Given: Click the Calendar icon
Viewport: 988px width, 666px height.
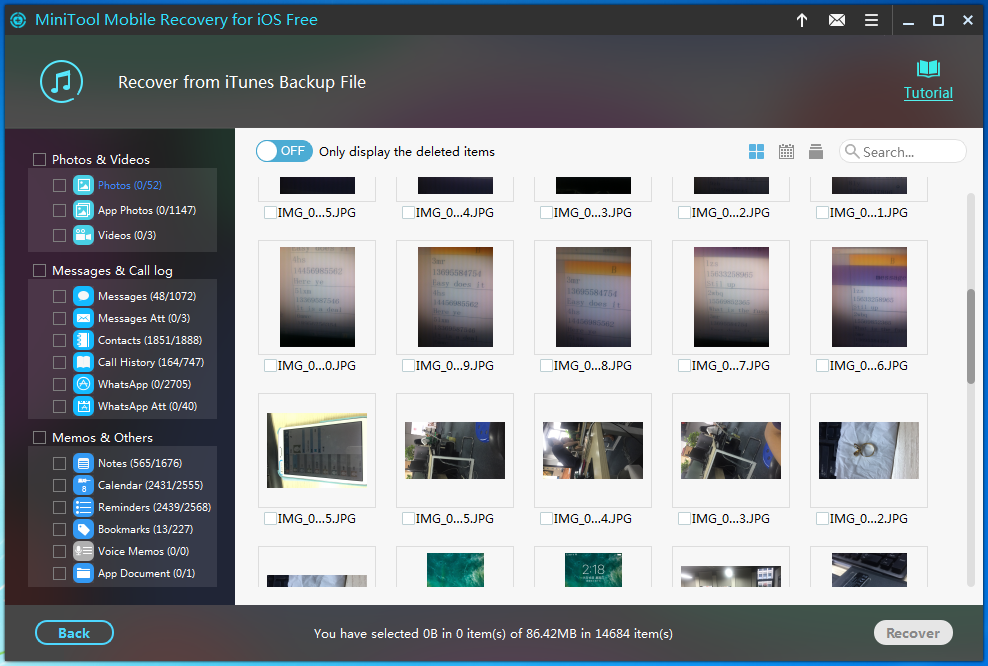Looking at the screenshot, I should [83, 485].
